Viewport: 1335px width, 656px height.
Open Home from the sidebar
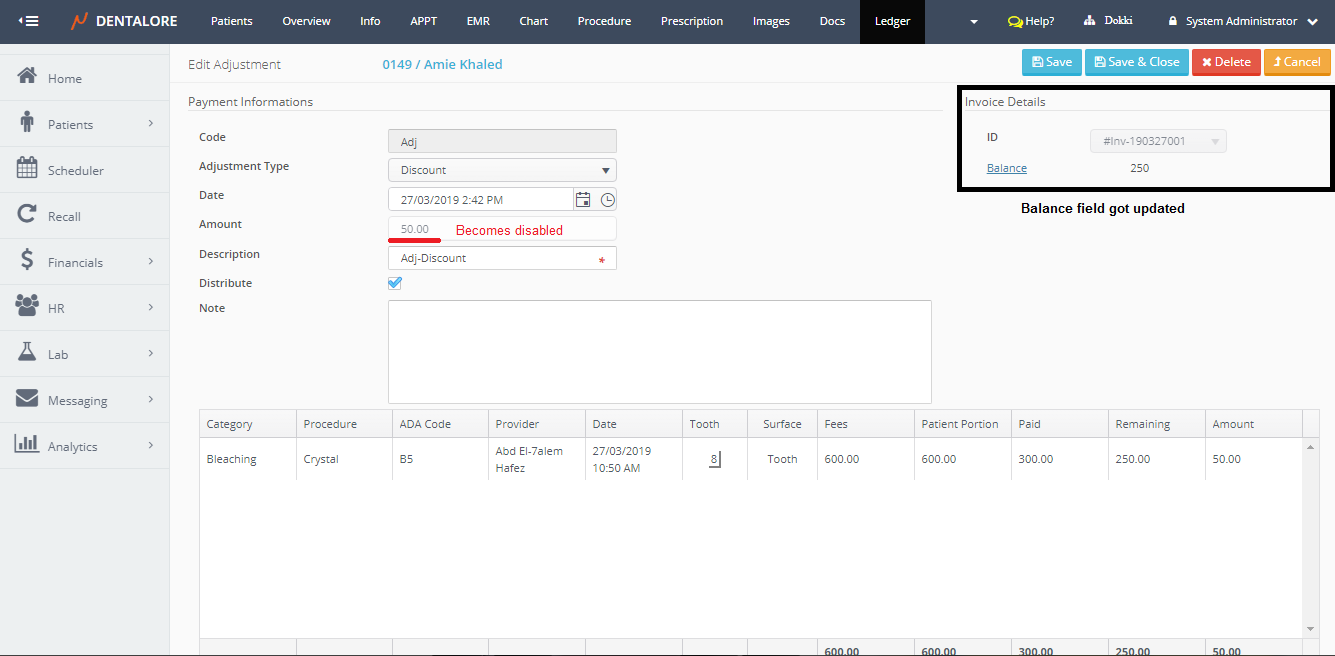[65, 78]
